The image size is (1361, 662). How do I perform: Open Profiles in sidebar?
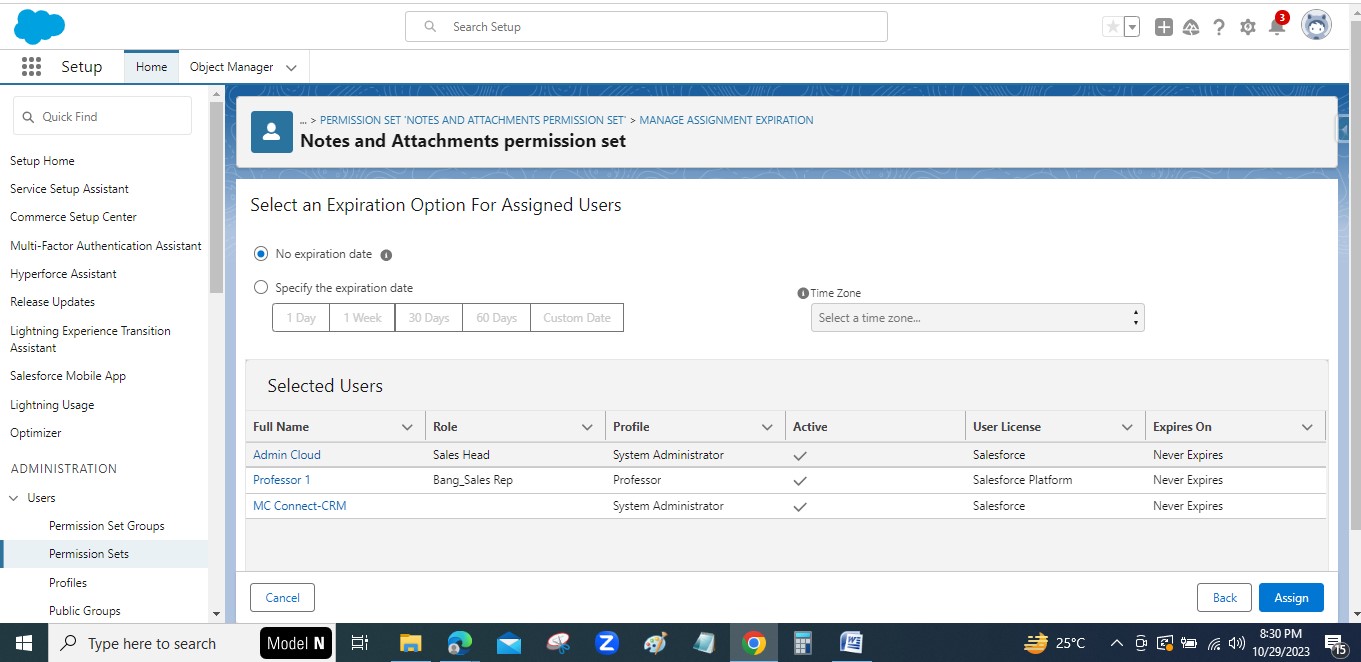pyautogui.click(x=68, y=583)
